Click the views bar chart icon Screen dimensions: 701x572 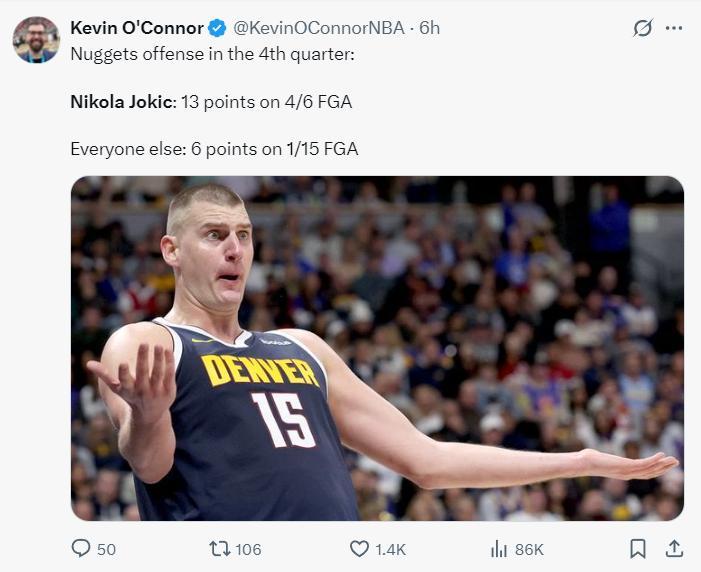coord(499,548)
